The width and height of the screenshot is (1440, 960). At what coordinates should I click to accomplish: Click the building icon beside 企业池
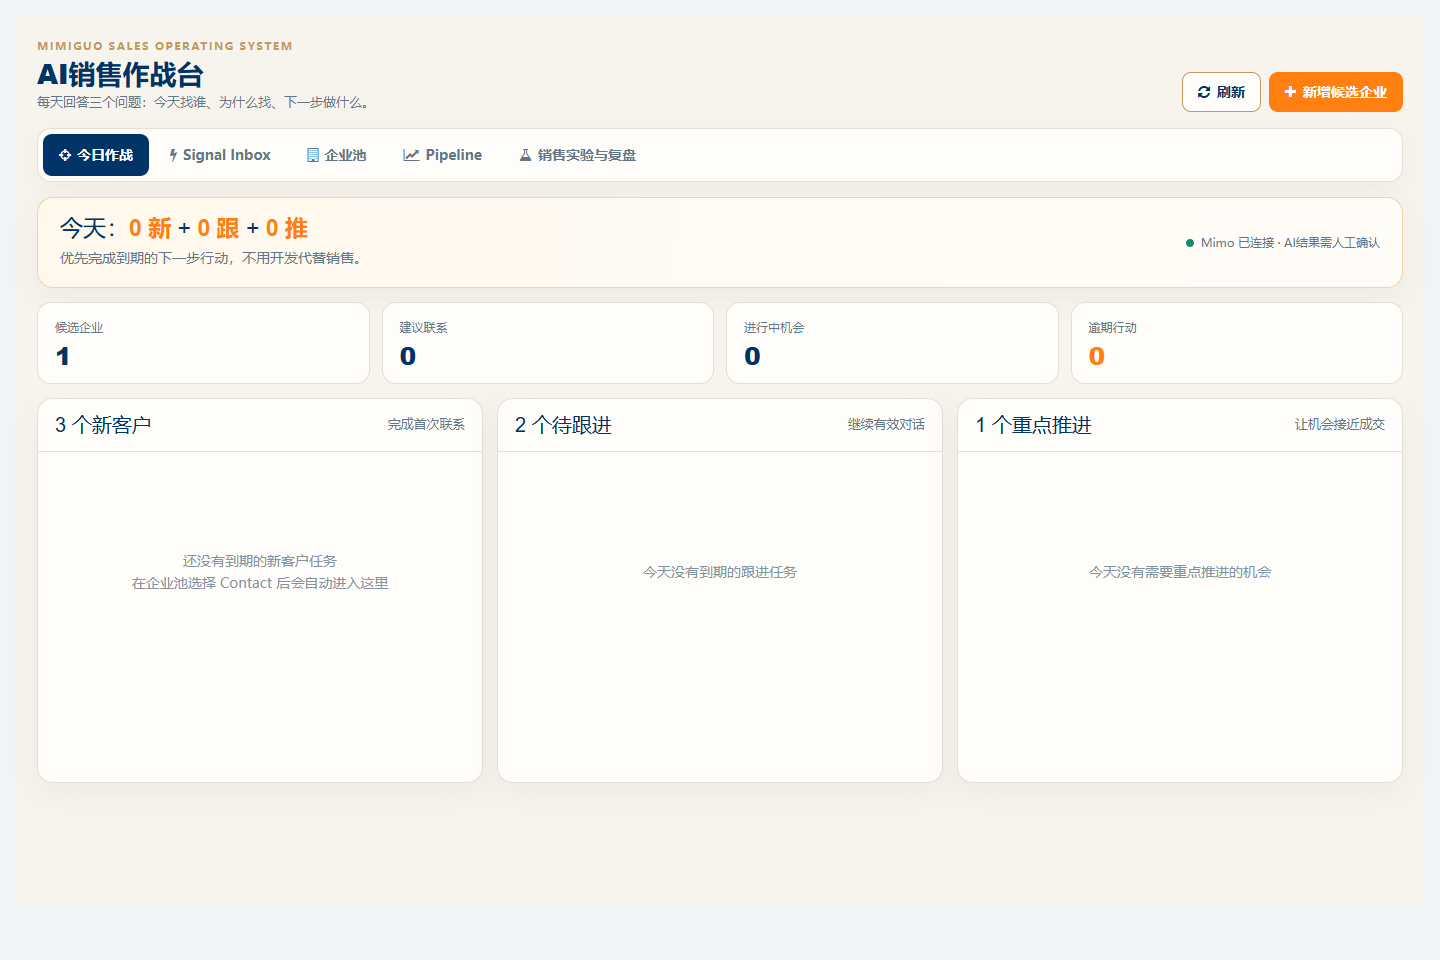pos(313,155)
